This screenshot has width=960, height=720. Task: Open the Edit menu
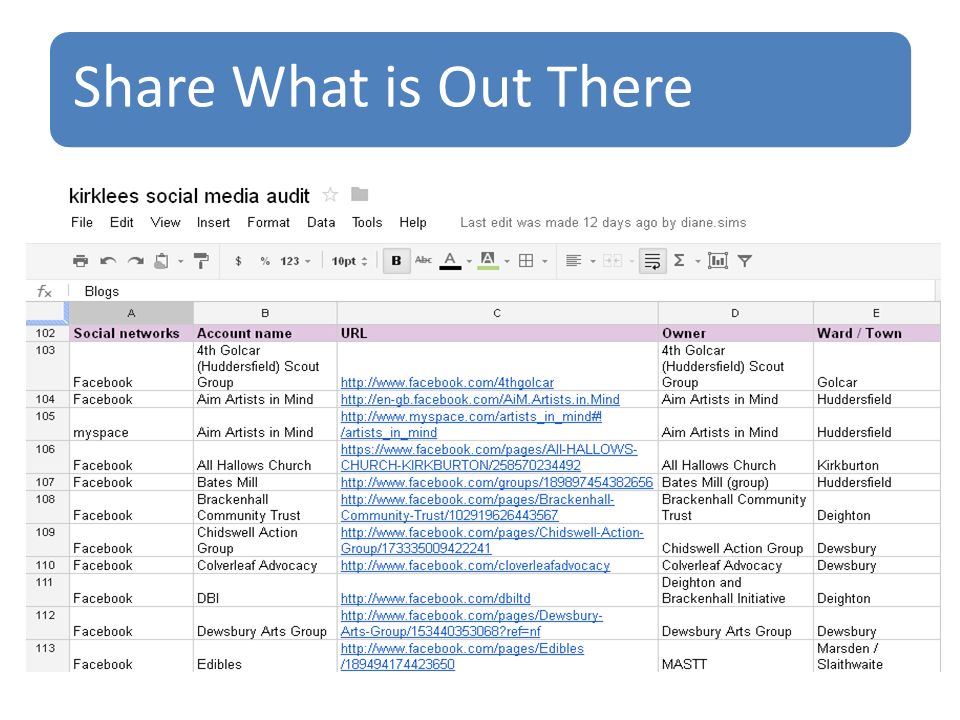click(121, 223)
